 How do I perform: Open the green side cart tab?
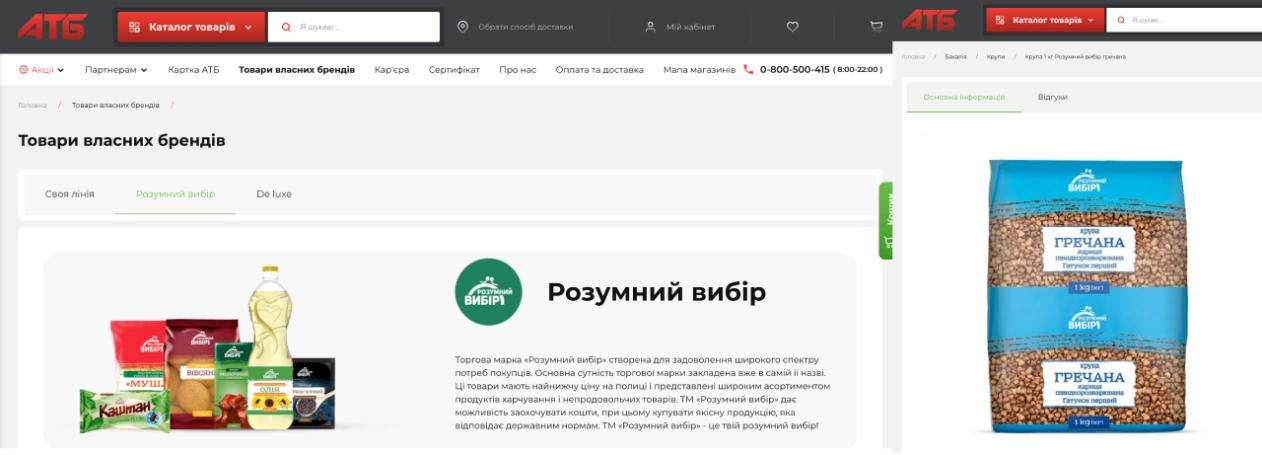[x=885, y=220]
